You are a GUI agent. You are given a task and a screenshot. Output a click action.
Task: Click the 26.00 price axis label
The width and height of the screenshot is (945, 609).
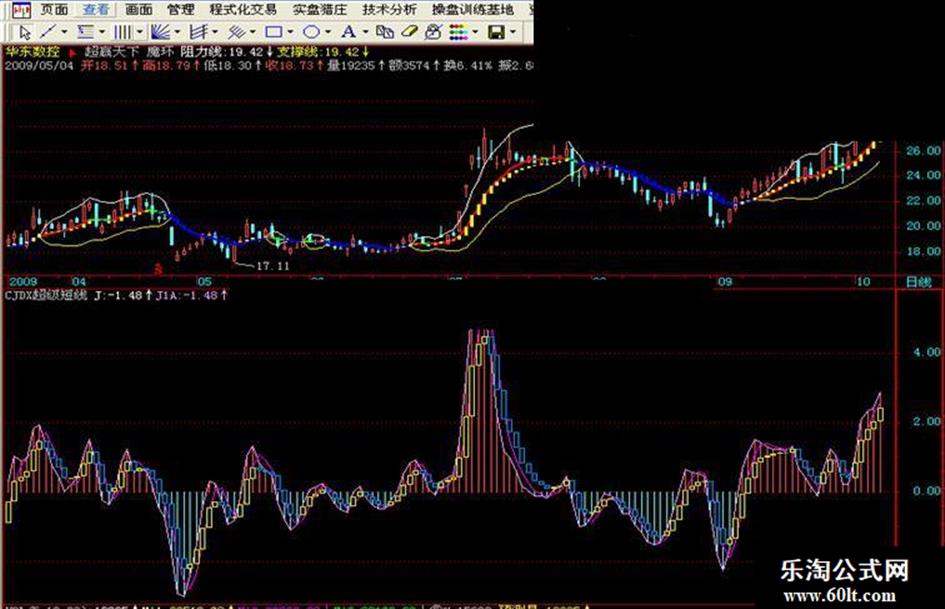tap(923, 151)
